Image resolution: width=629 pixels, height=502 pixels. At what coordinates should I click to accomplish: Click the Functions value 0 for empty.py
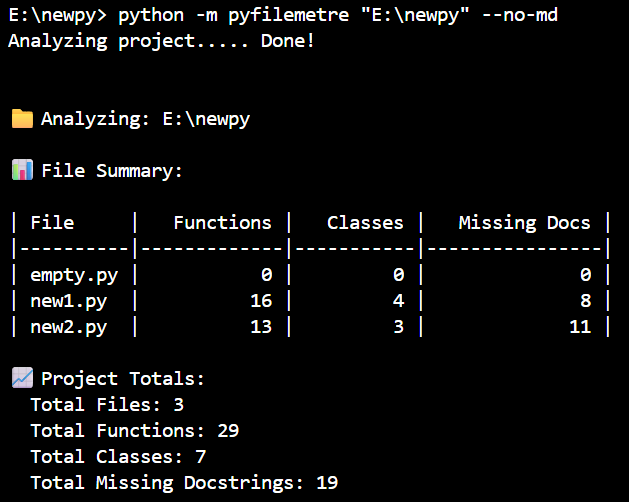(x=267, y=275)
